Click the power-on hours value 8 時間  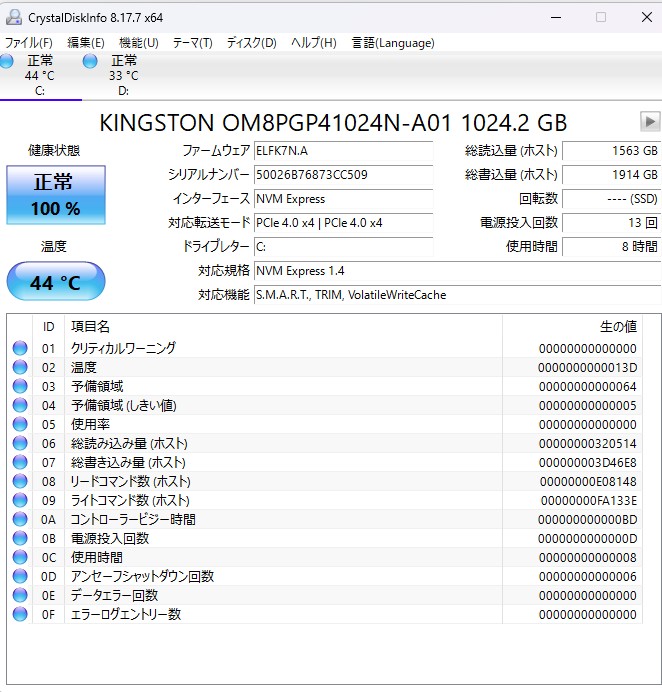[x=612, y=247]
